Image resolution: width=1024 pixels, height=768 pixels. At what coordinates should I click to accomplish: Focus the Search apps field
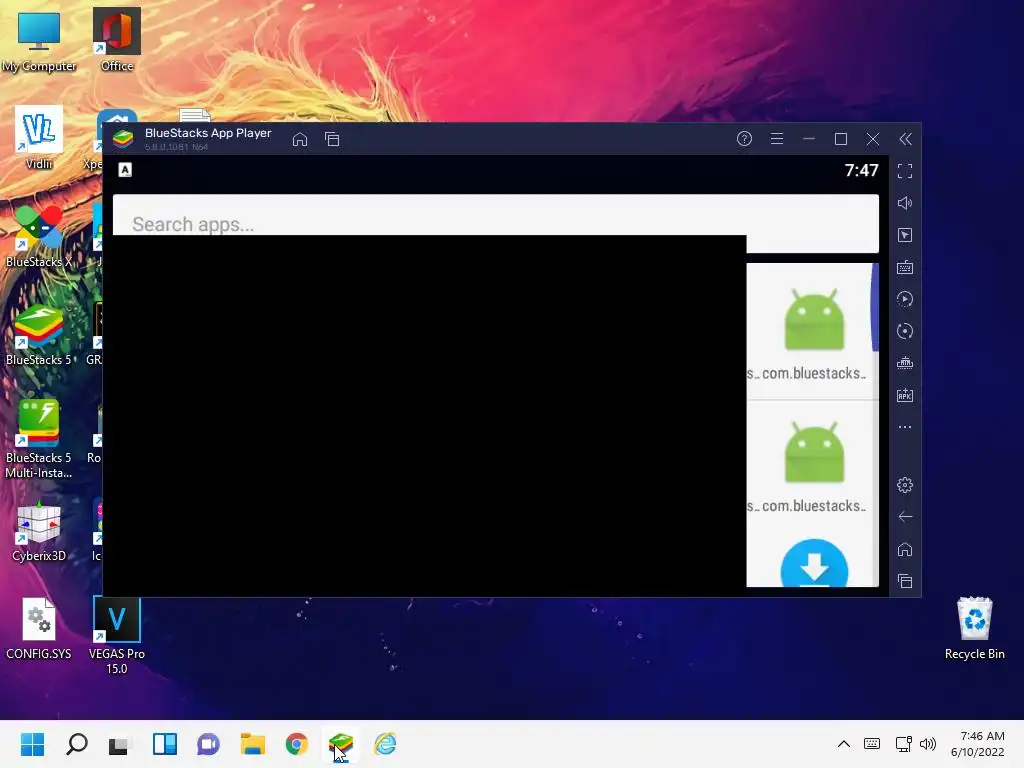(496, 223)
